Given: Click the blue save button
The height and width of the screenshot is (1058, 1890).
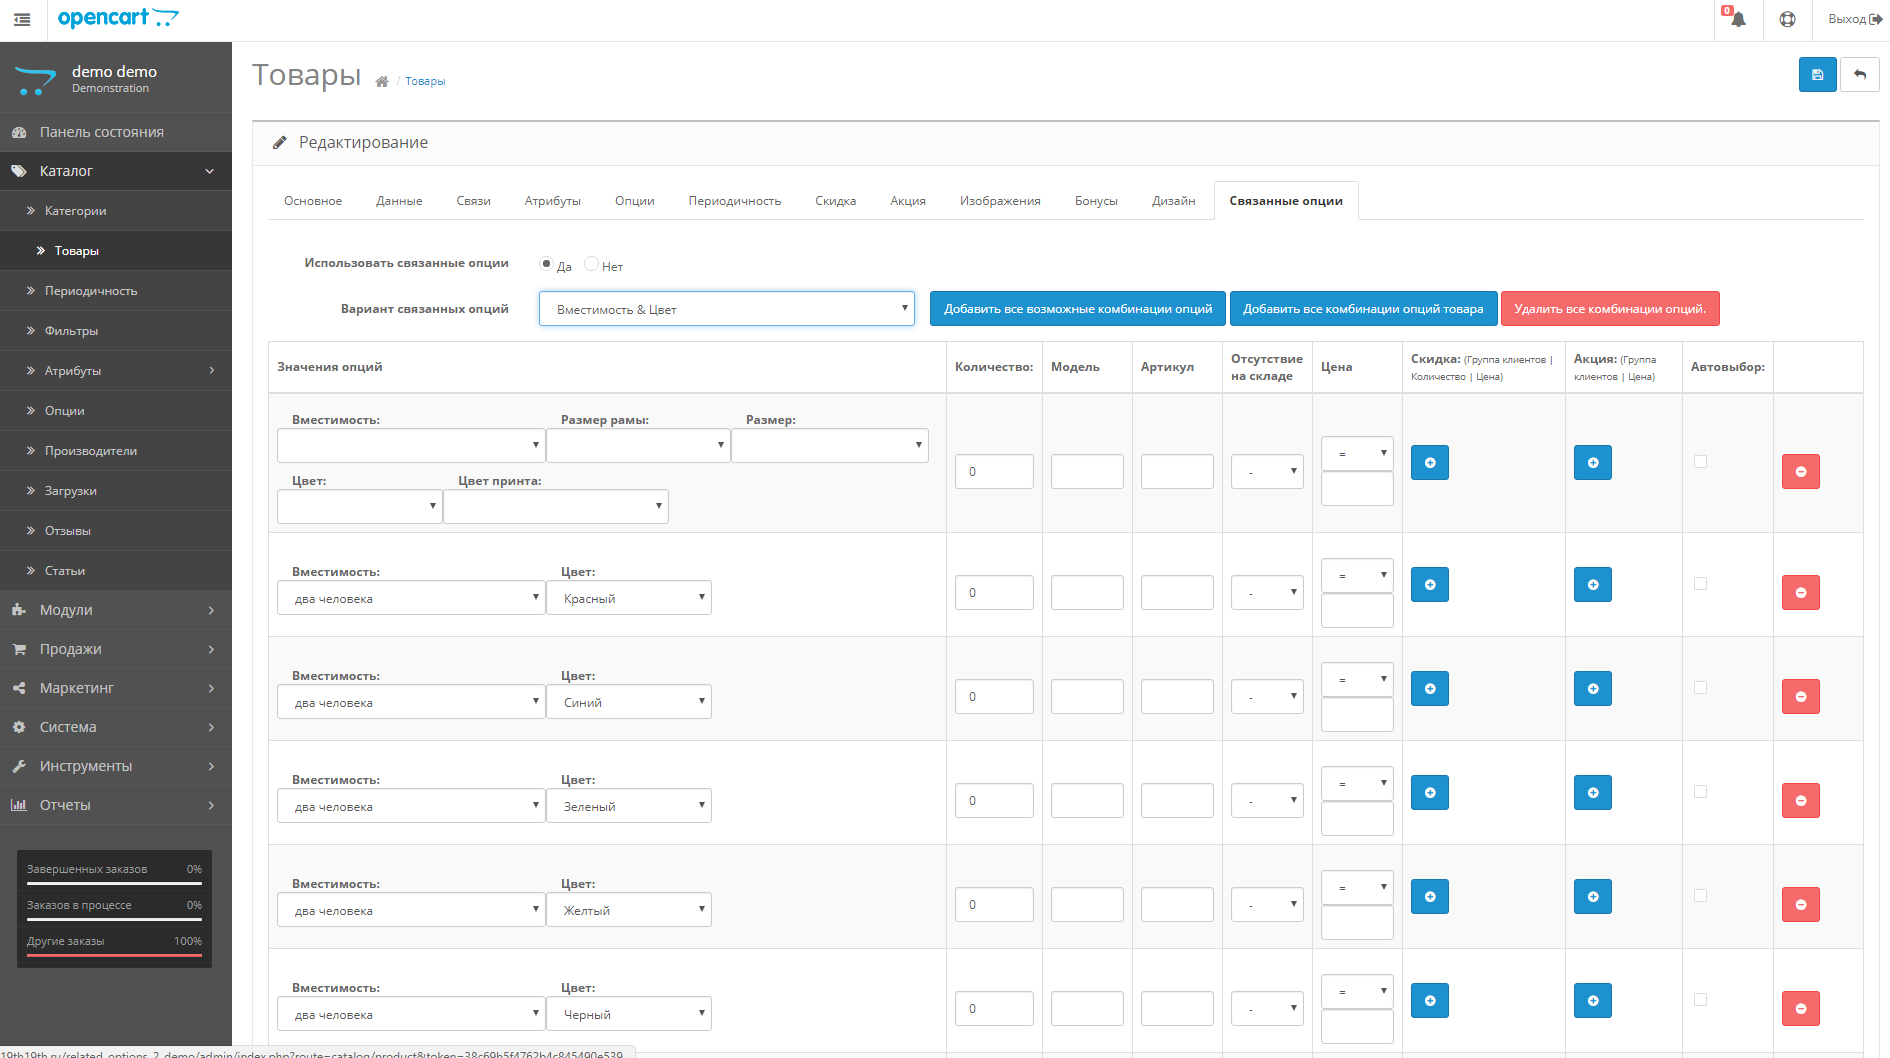Looking at the screenshot, I should (x=1817, y=75).
